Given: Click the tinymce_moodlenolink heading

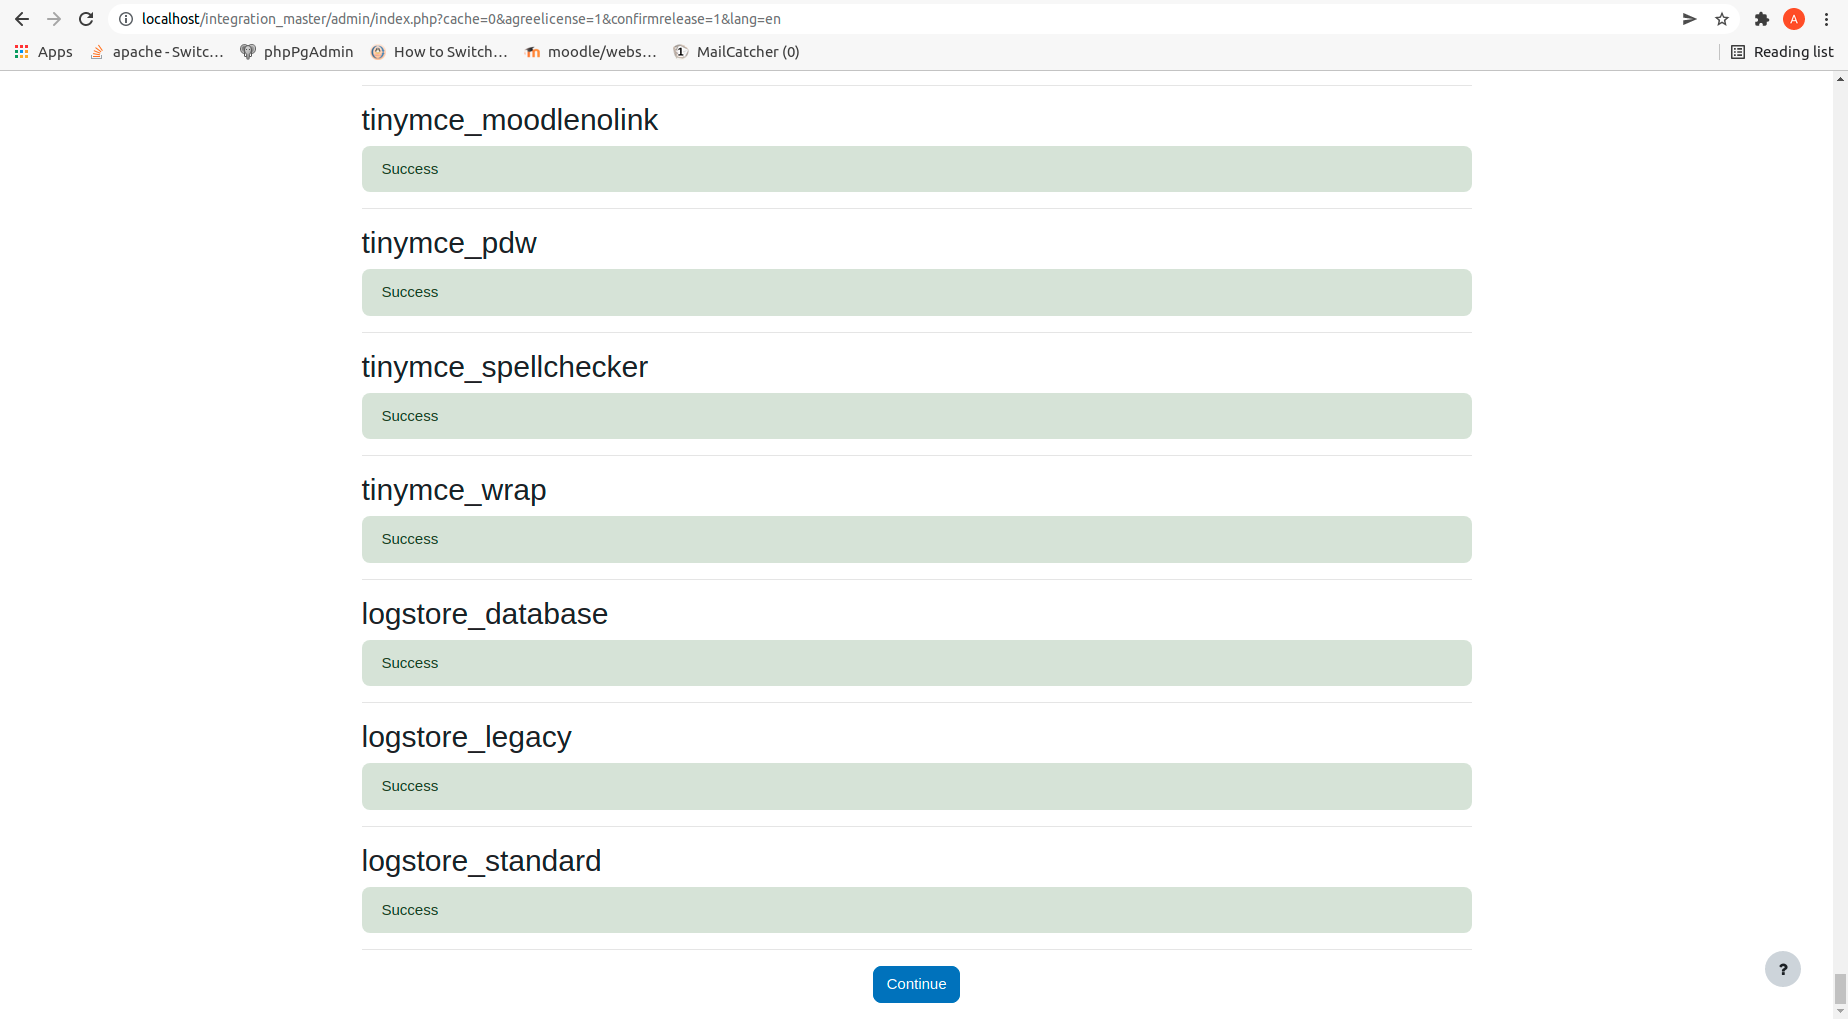Looking at the screenshot, I should pos(509,120).
